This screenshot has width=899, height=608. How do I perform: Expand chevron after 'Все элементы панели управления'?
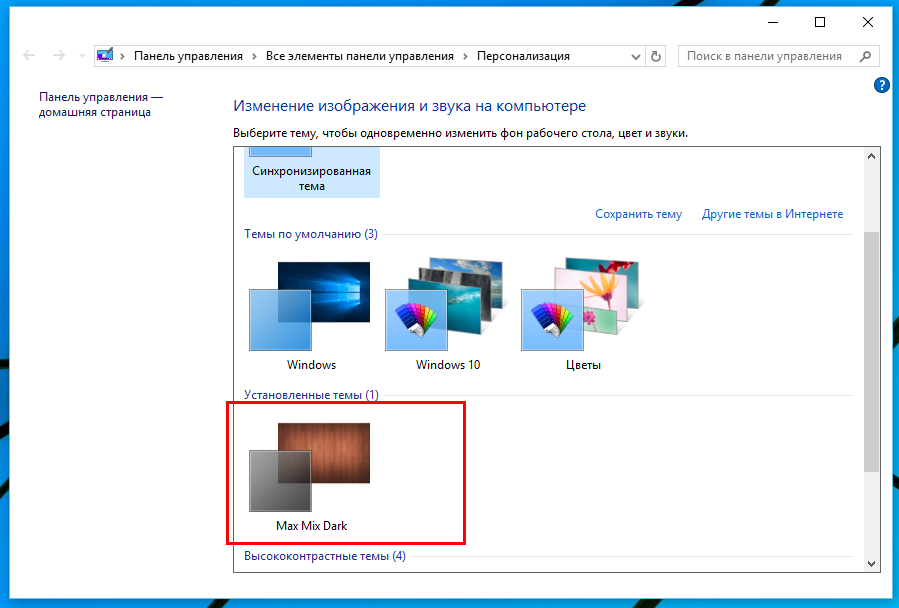465,56
